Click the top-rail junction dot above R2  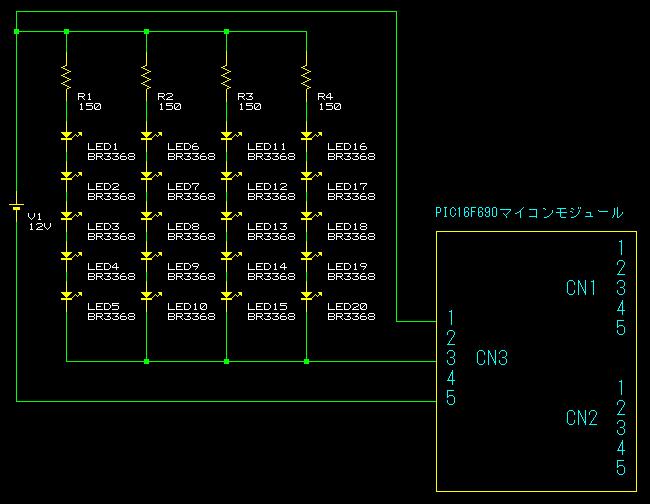pyautogui.click(x=146, y=32)
